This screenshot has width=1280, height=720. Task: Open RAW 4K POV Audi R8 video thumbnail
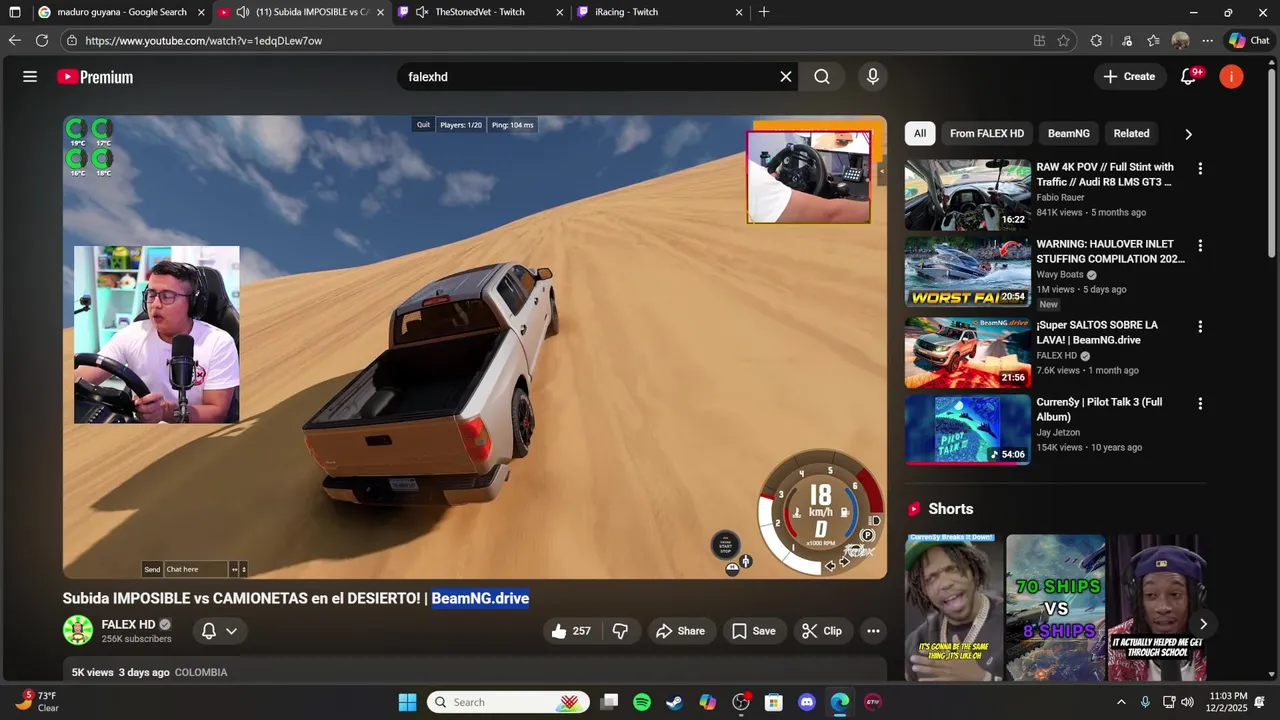point(968,195)
